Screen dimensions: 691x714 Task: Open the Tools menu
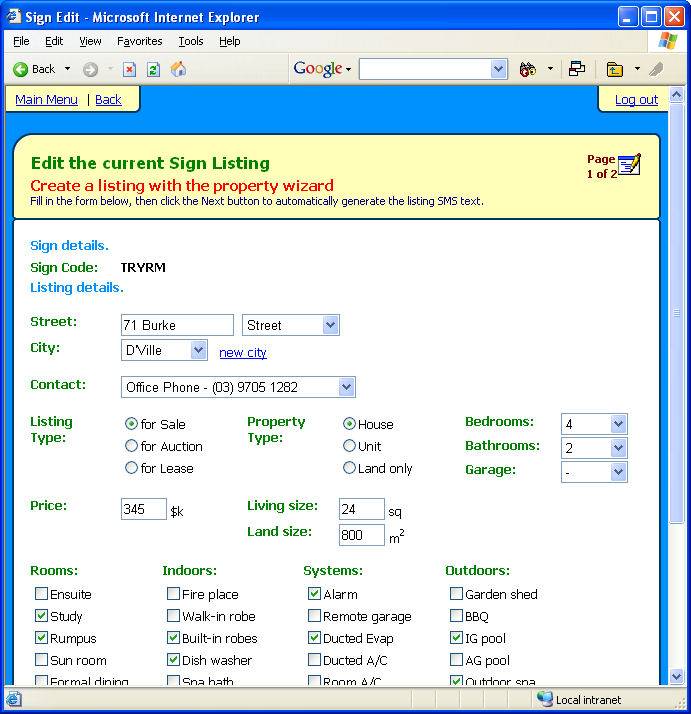coord(190,41)
